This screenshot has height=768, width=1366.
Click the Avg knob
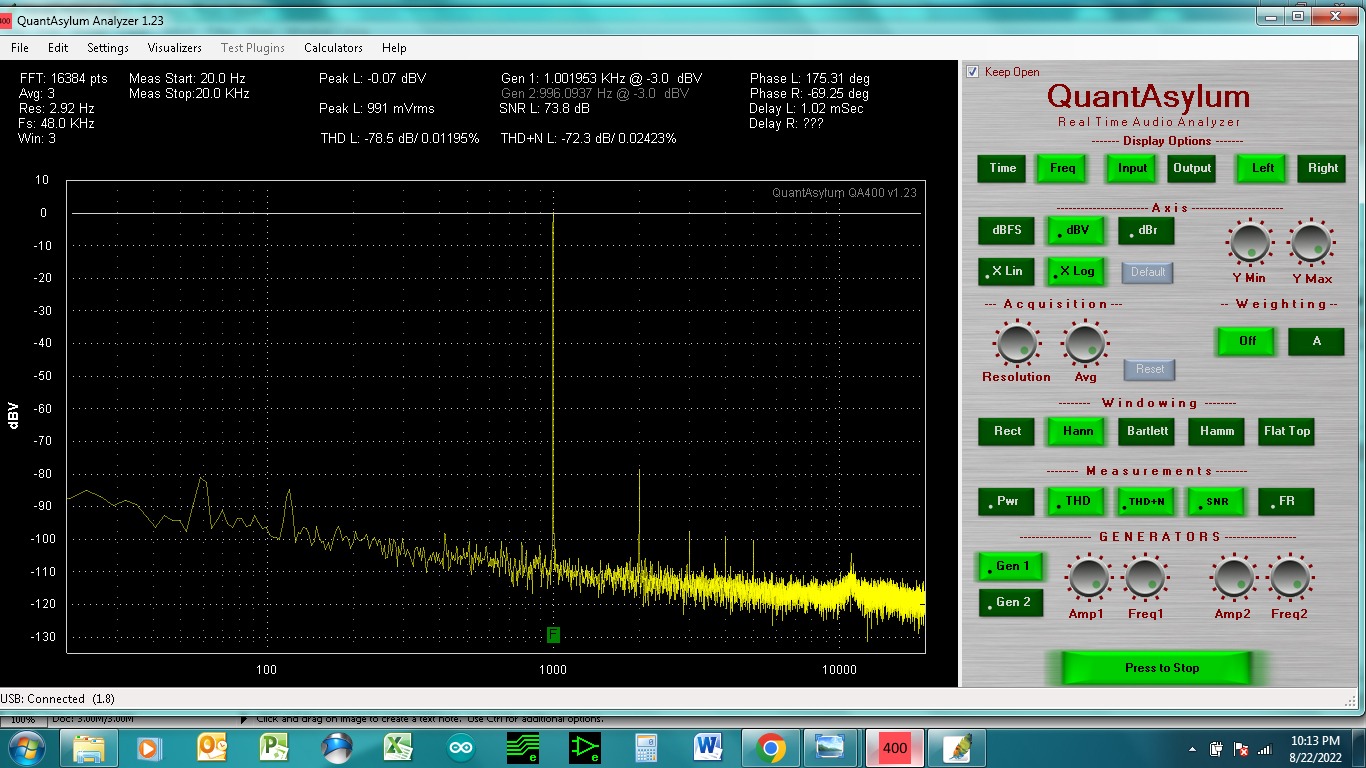pos(1085,343)
